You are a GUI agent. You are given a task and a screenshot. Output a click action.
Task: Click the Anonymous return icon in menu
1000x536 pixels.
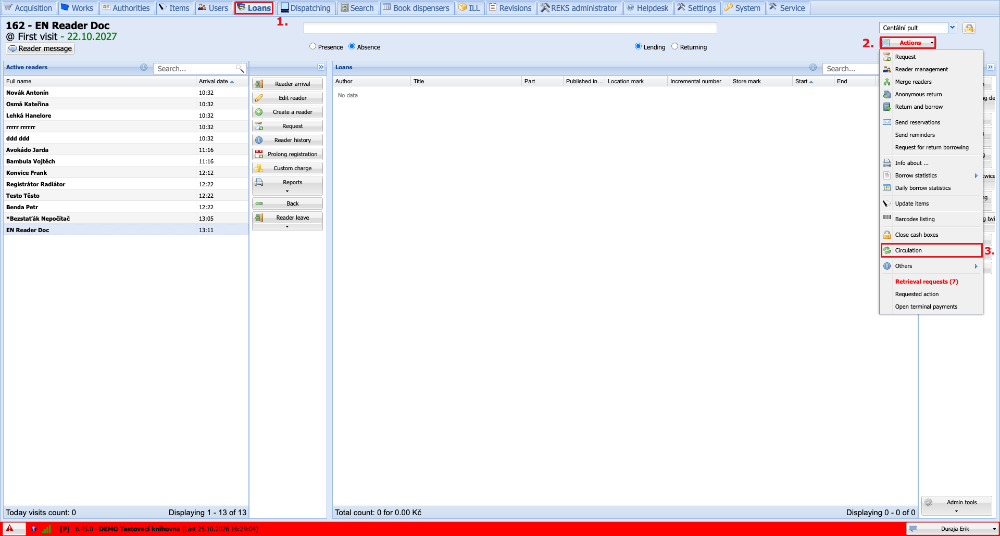886,94
